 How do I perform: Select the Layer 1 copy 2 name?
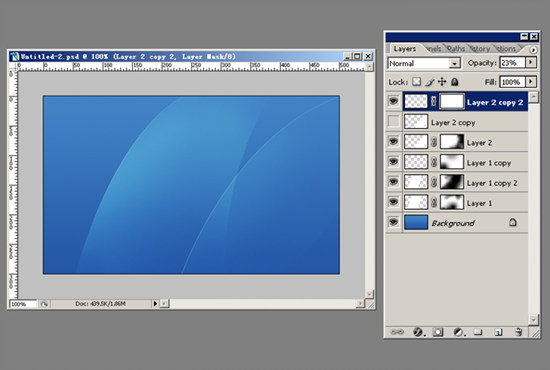point(492,183)
